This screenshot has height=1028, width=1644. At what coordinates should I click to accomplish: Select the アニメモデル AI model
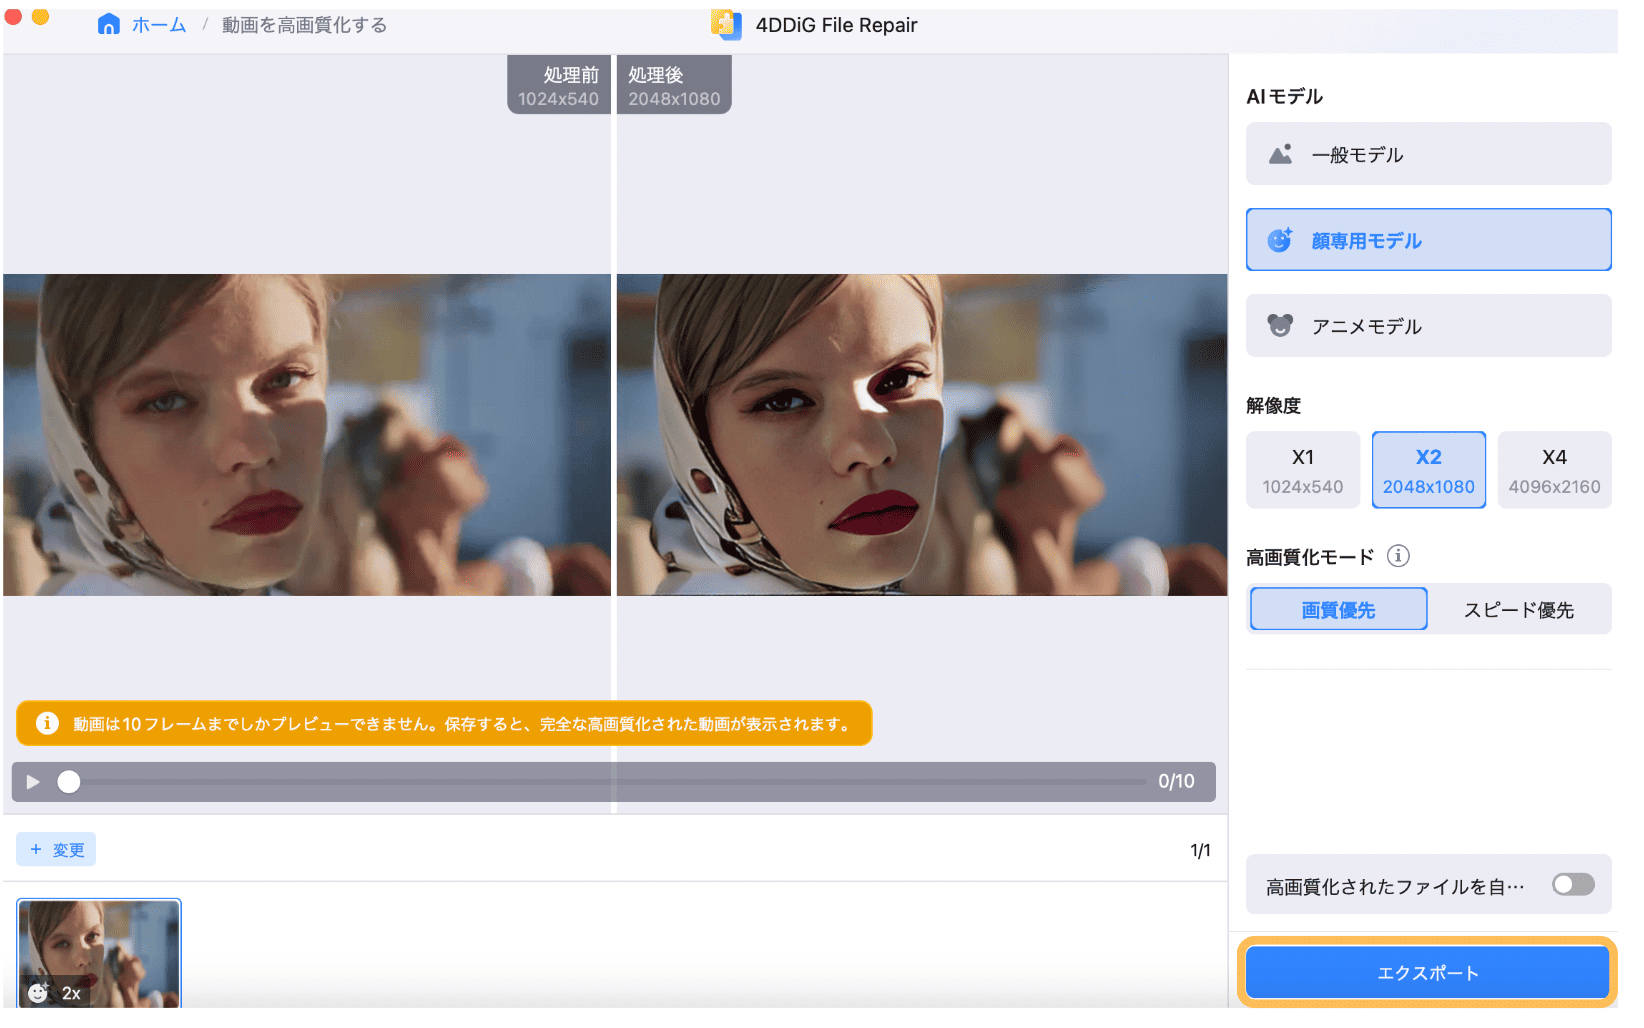1428,326
